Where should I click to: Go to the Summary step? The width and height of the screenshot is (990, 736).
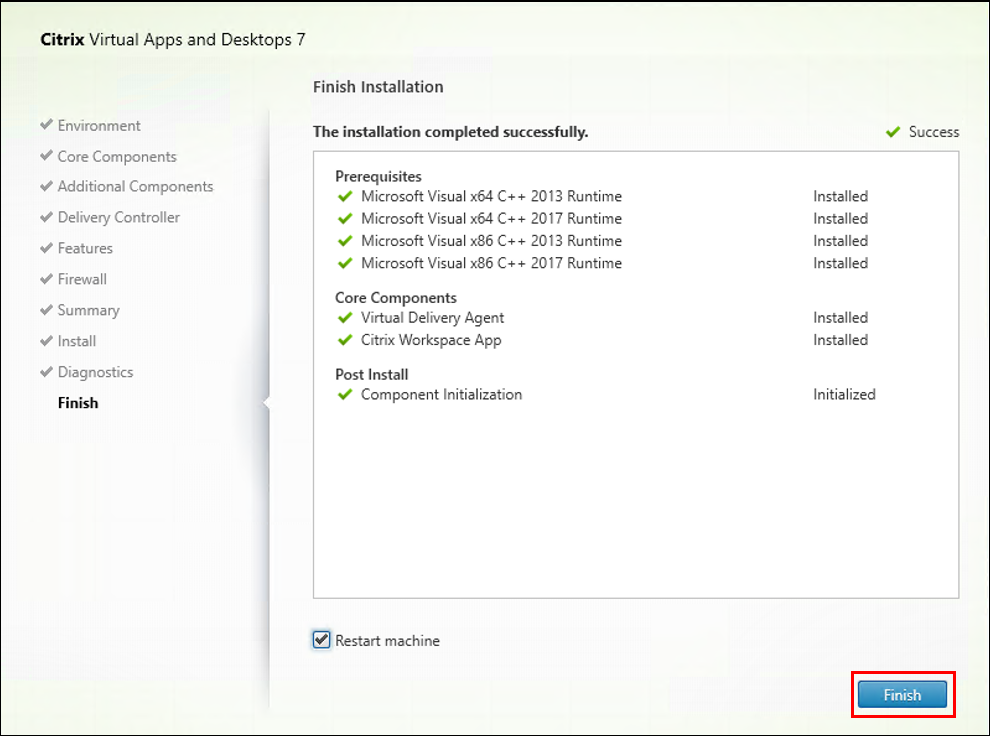[x=88, y=310]
